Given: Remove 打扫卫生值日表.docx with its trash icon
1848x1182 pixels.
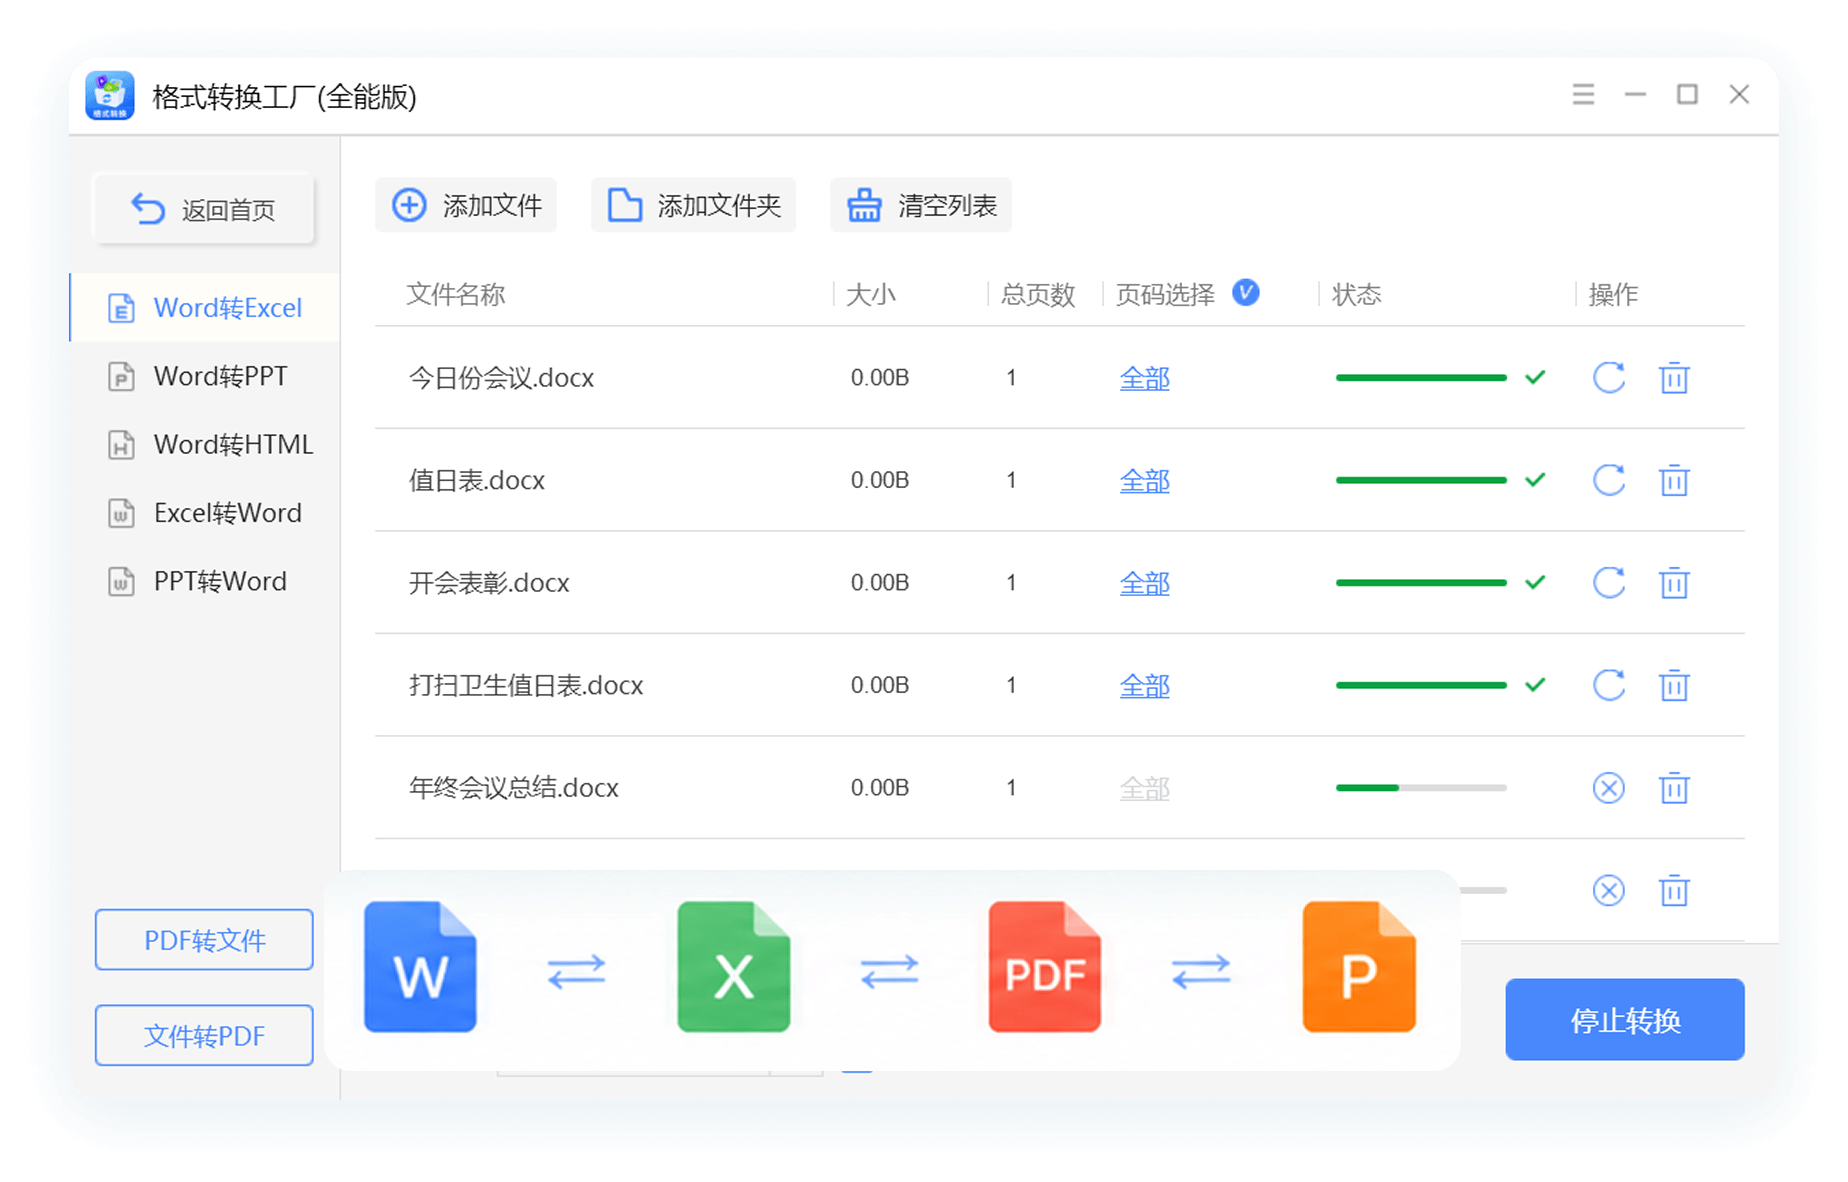Looking at the screenshot, I should click(1674, 685).
